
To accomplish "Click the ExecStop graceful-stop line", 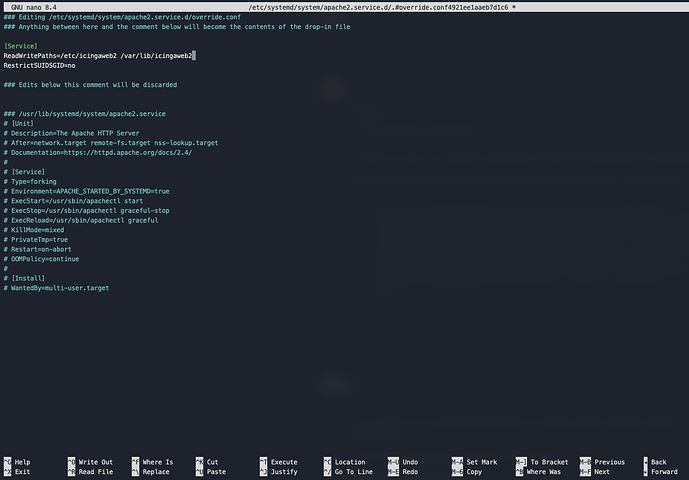I will point(87,210).
